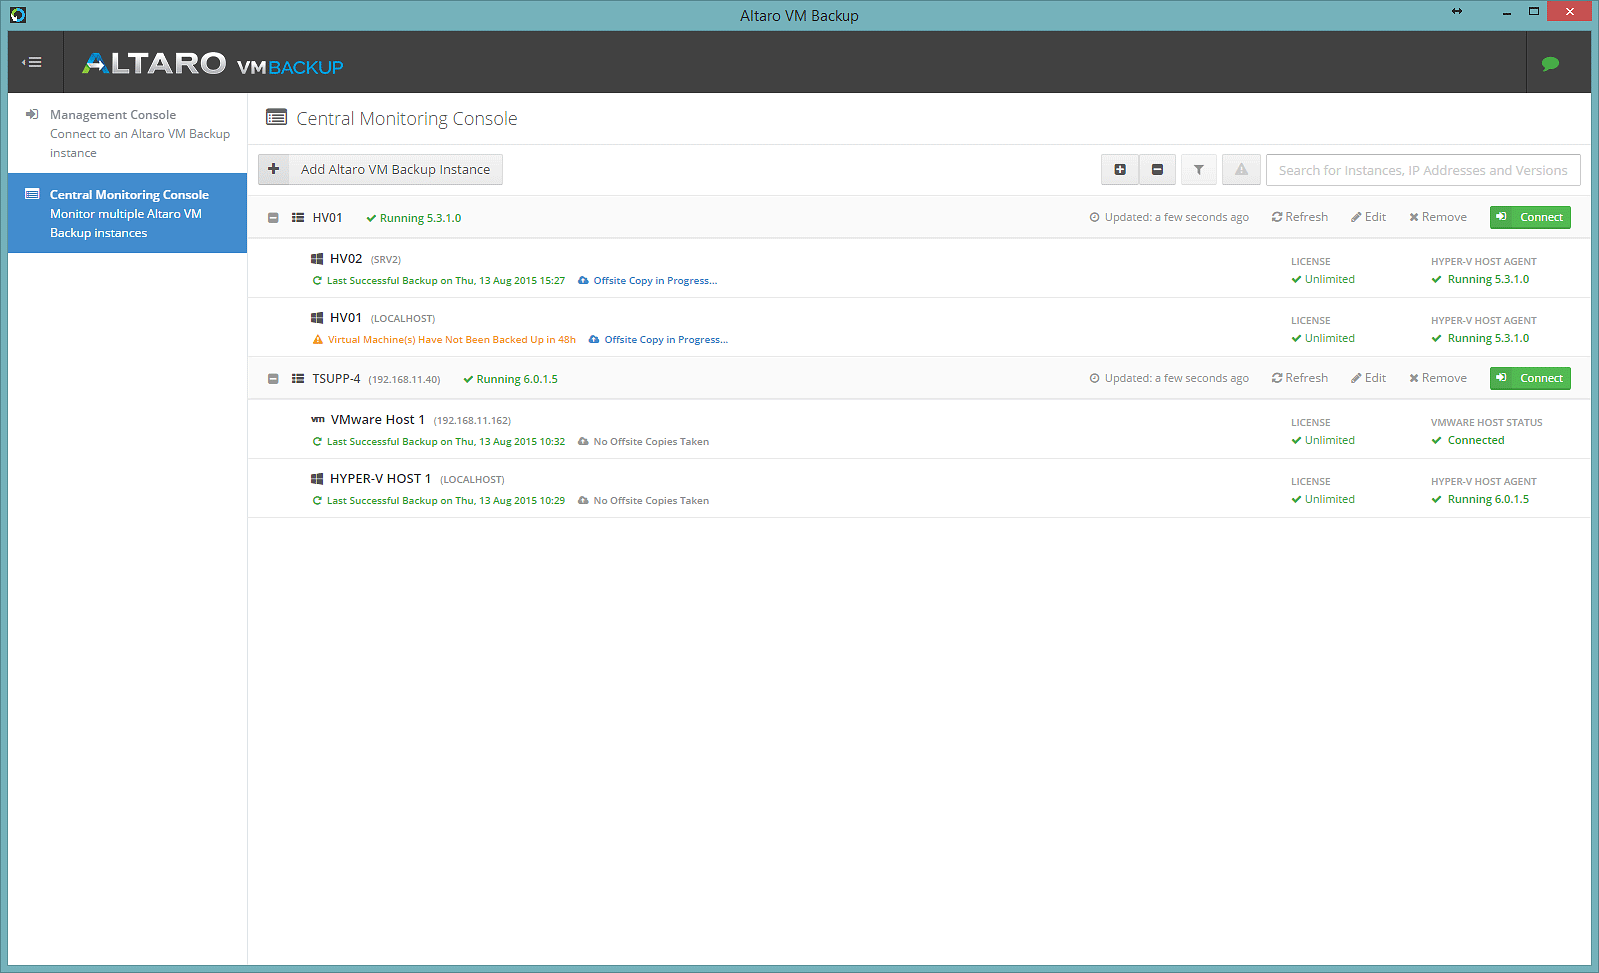The width and height of the screenshot is (1599, 973).
Task: Connect to the HV01 instance
Action: click(1530, 217)
